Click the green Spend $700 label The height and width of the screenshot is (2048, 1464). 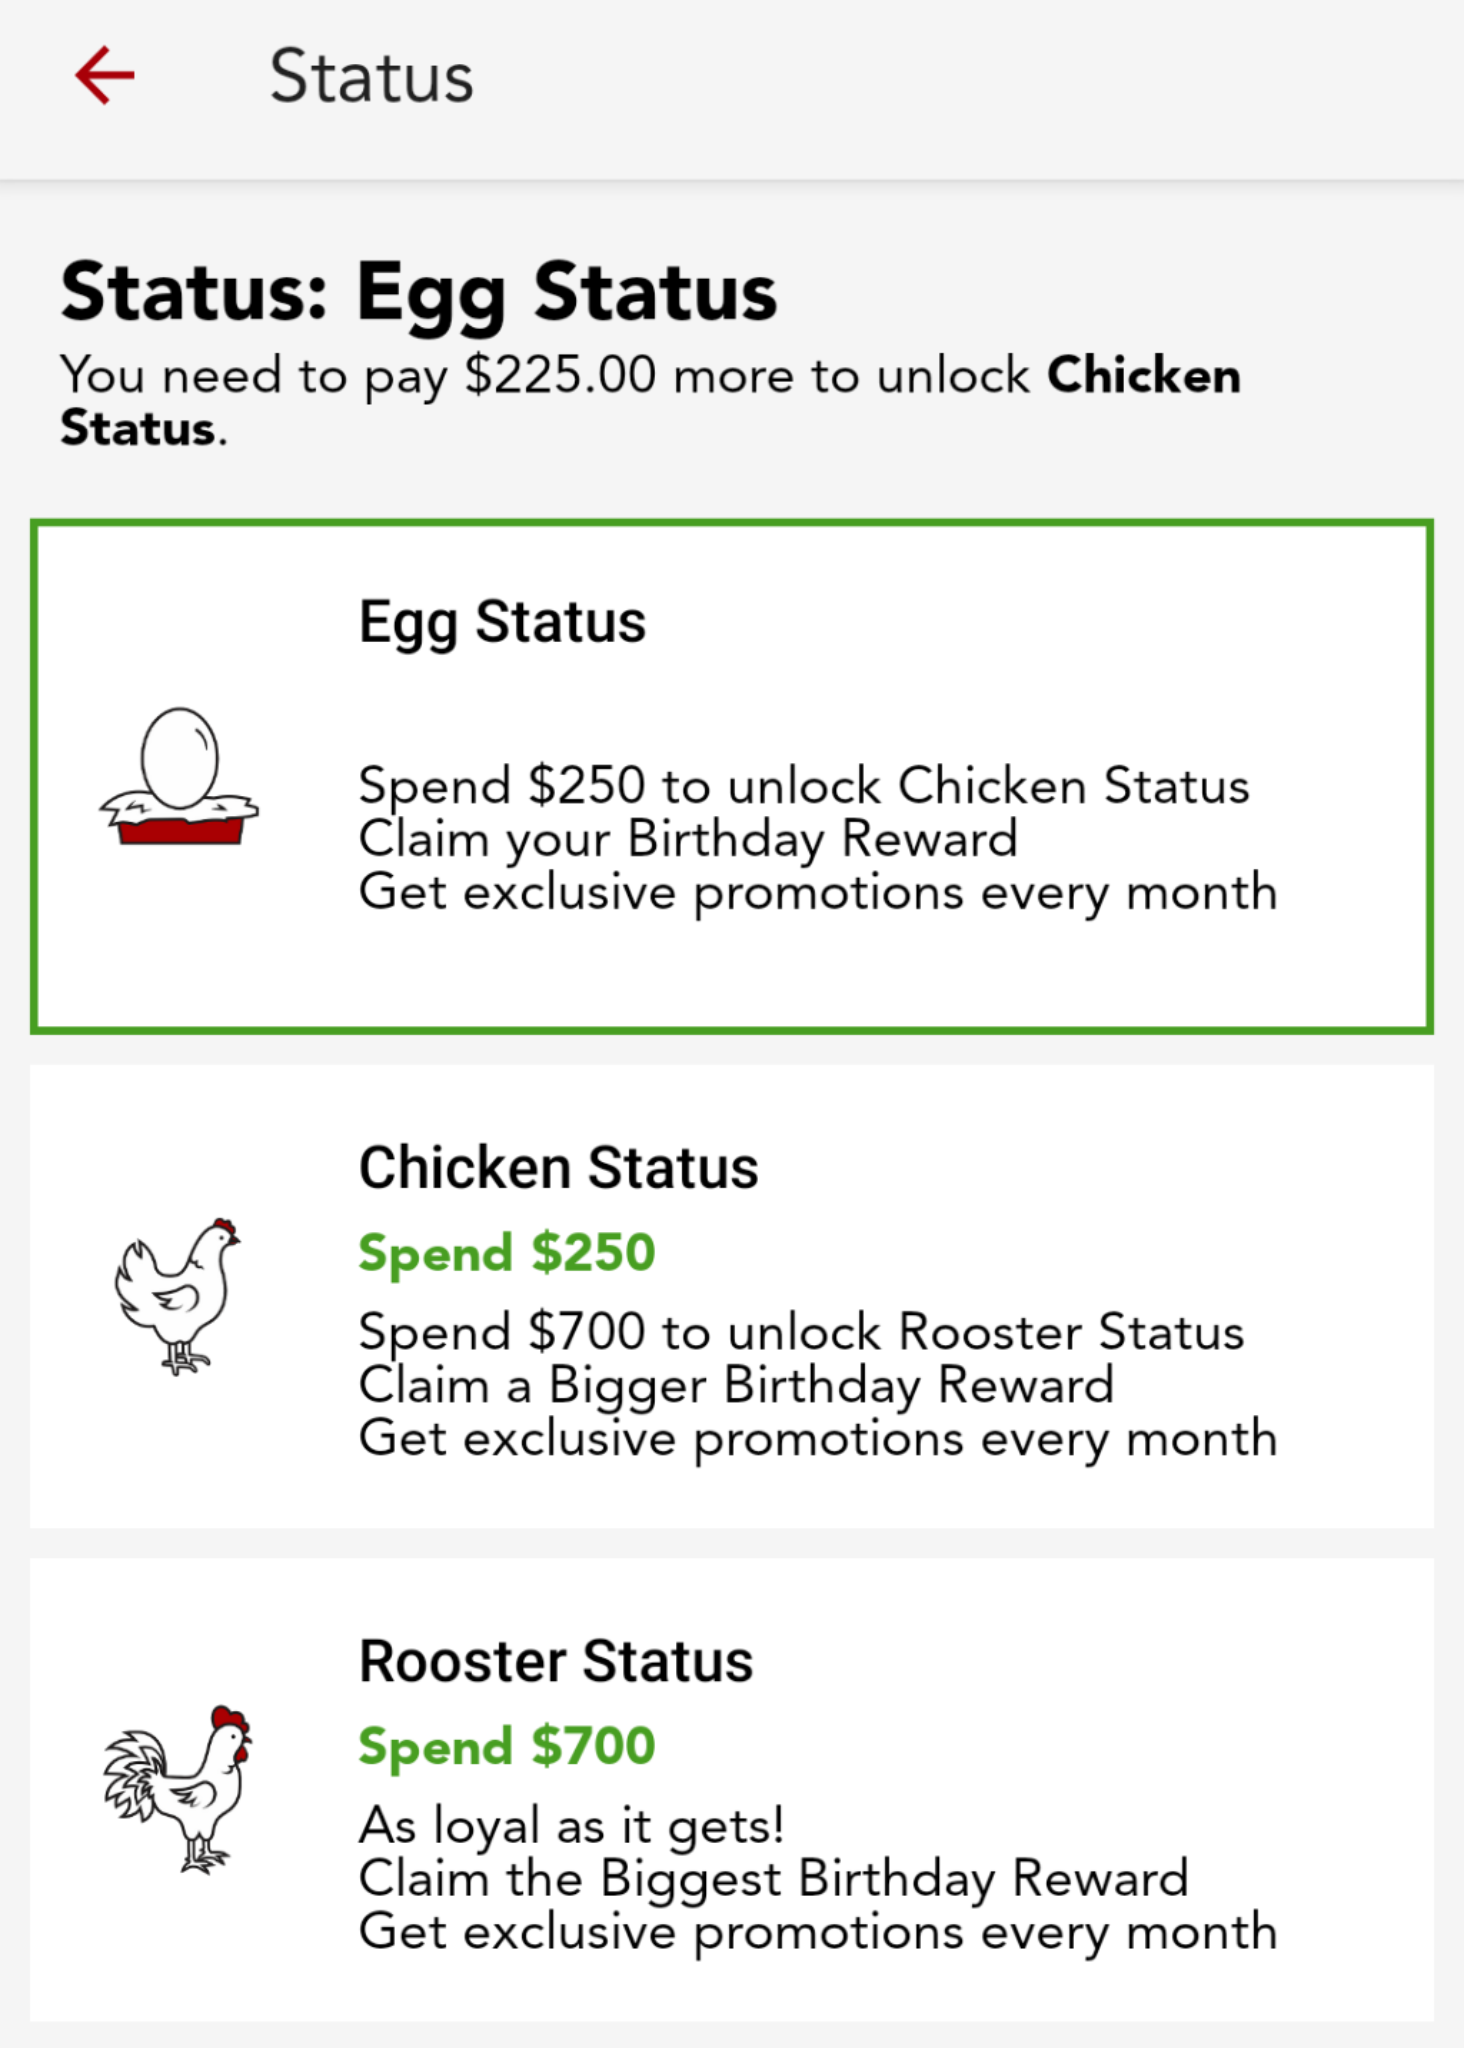coord(507,1747)
